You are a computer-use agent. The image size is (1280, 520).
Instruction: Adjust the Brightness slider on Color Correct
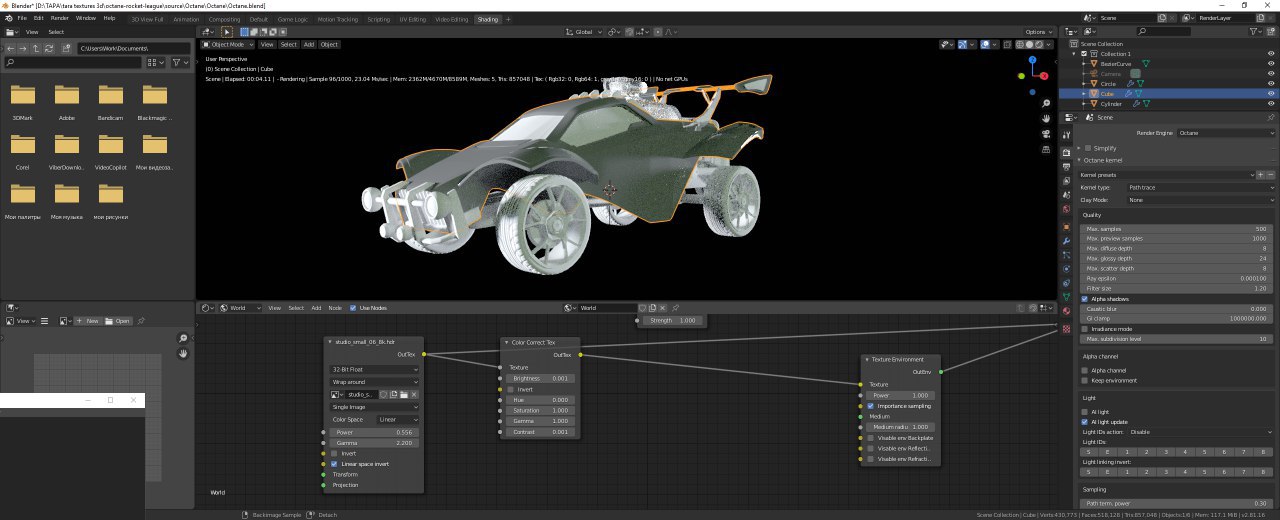pos(540,379)
